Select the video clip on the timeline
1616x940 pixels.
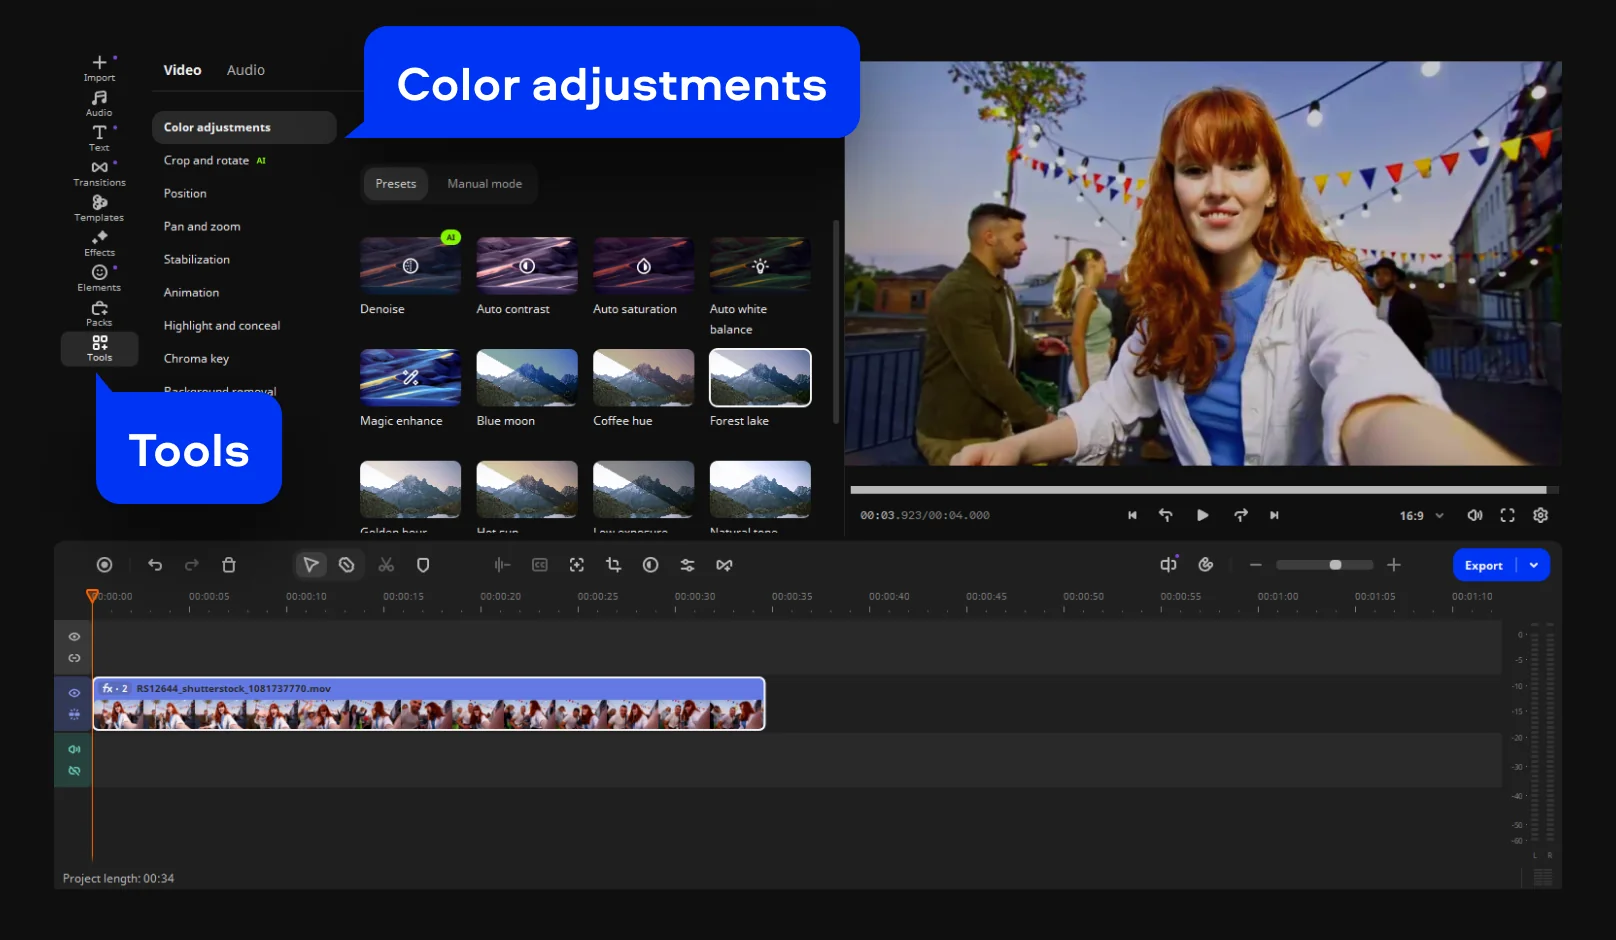click(429, 704)
